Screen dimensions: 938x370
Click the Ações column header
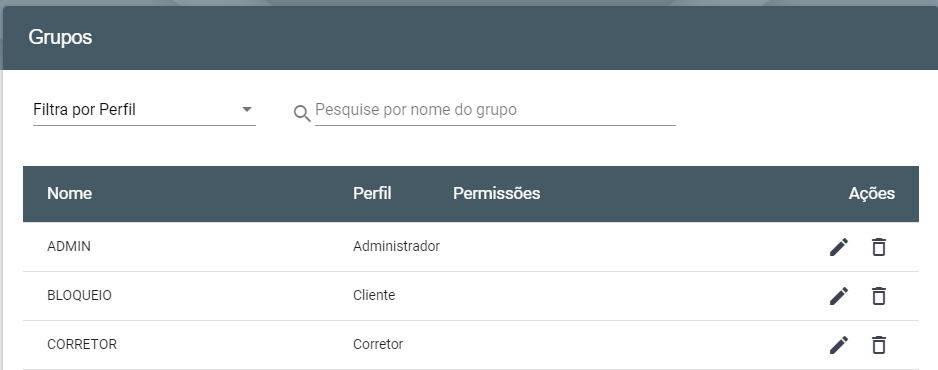pyautogui.click(x=872, y=194)
